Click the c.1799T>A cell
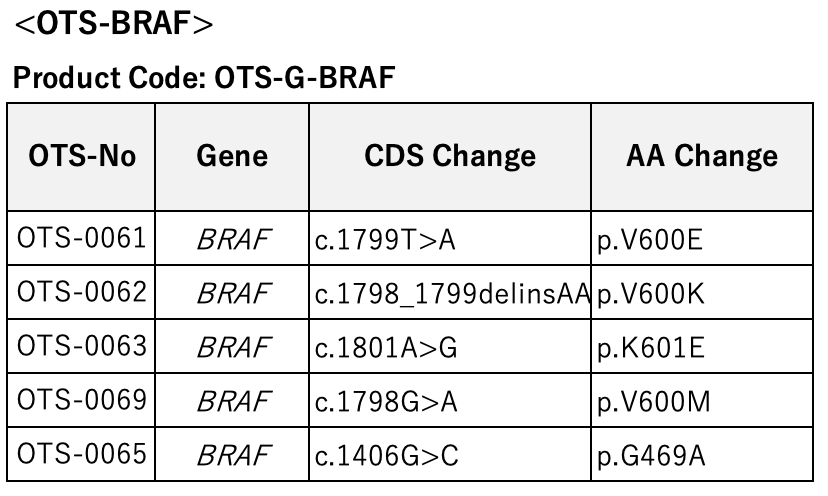 450,238
